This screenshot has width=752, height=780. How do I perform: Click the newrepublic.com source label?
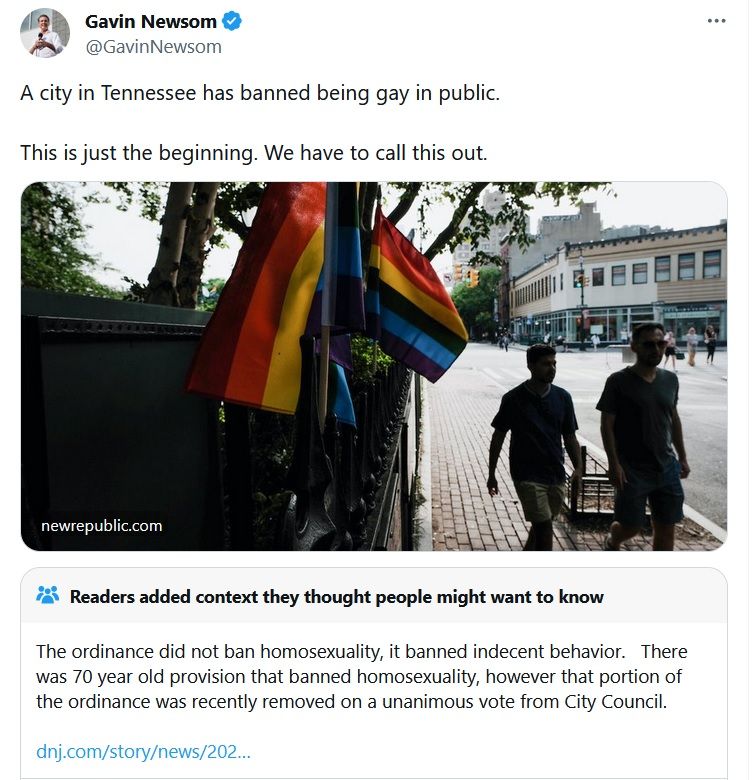tap(101, 526)
